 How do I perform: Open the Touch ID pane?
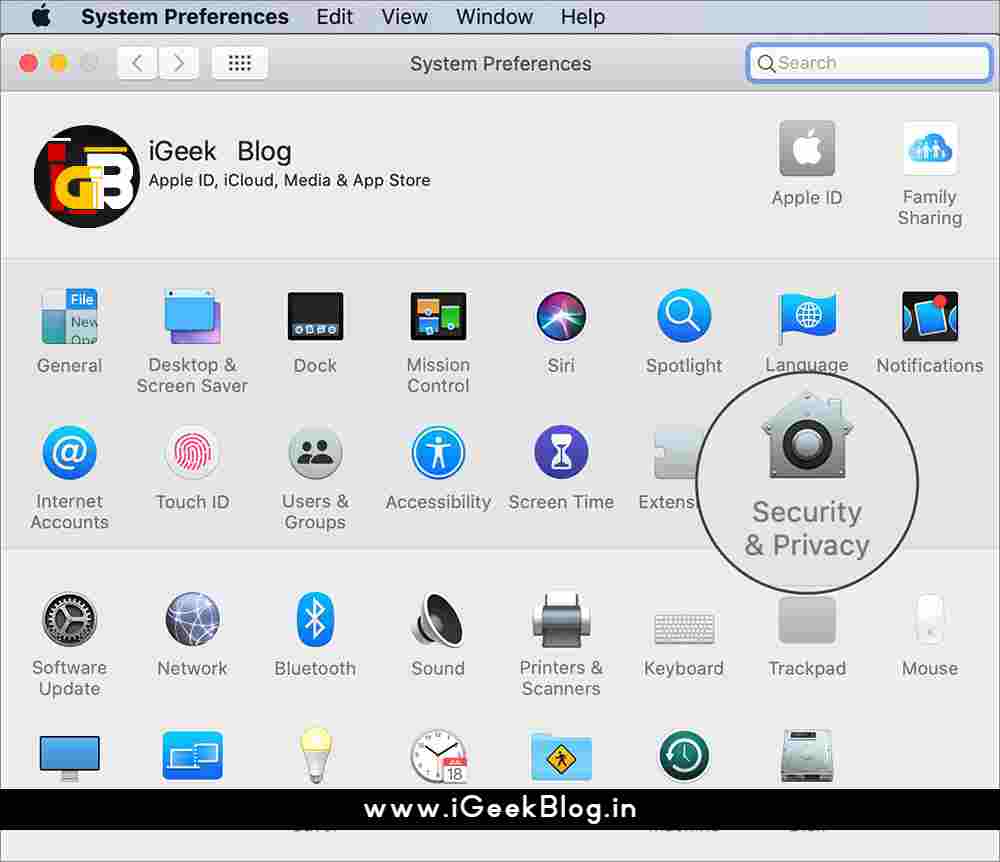[192, 468]
